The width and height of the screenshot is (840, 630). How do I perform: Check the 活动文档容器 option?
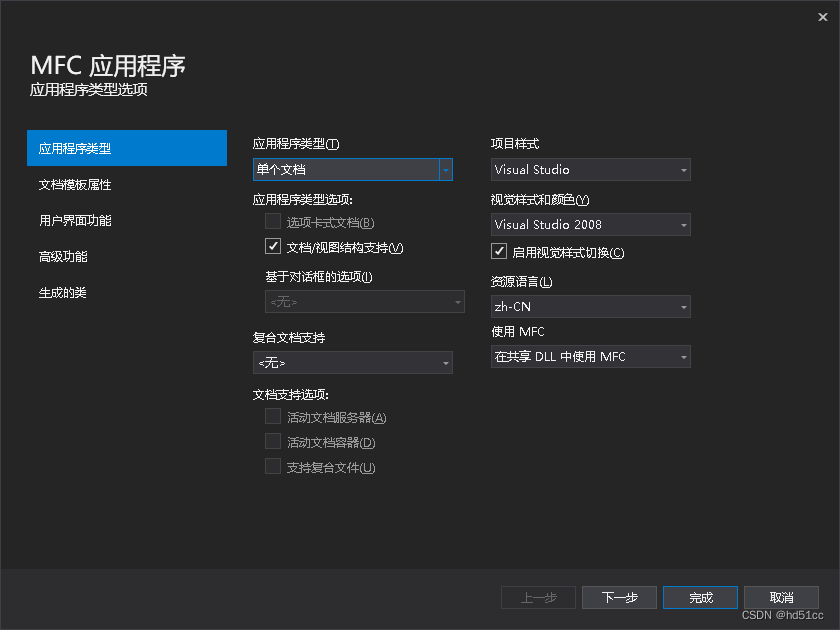click(x=273, y=441)
